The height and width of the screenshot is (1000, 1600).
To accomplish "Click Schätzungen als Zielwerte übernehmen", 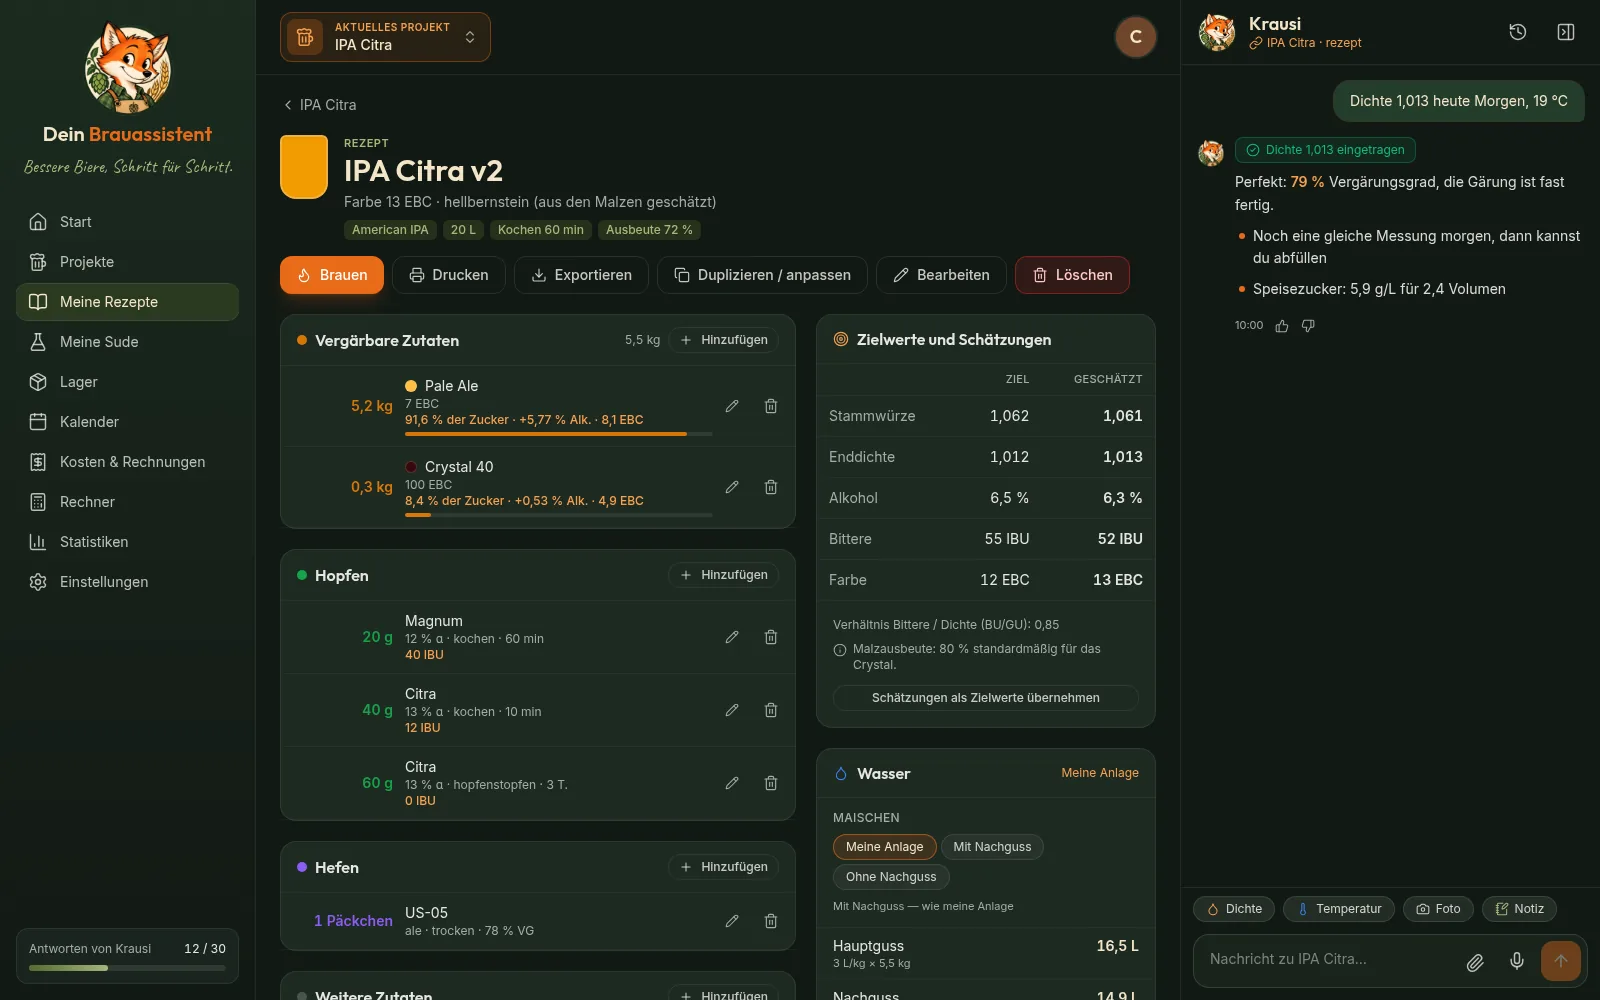I will click(x=986, y=698).
